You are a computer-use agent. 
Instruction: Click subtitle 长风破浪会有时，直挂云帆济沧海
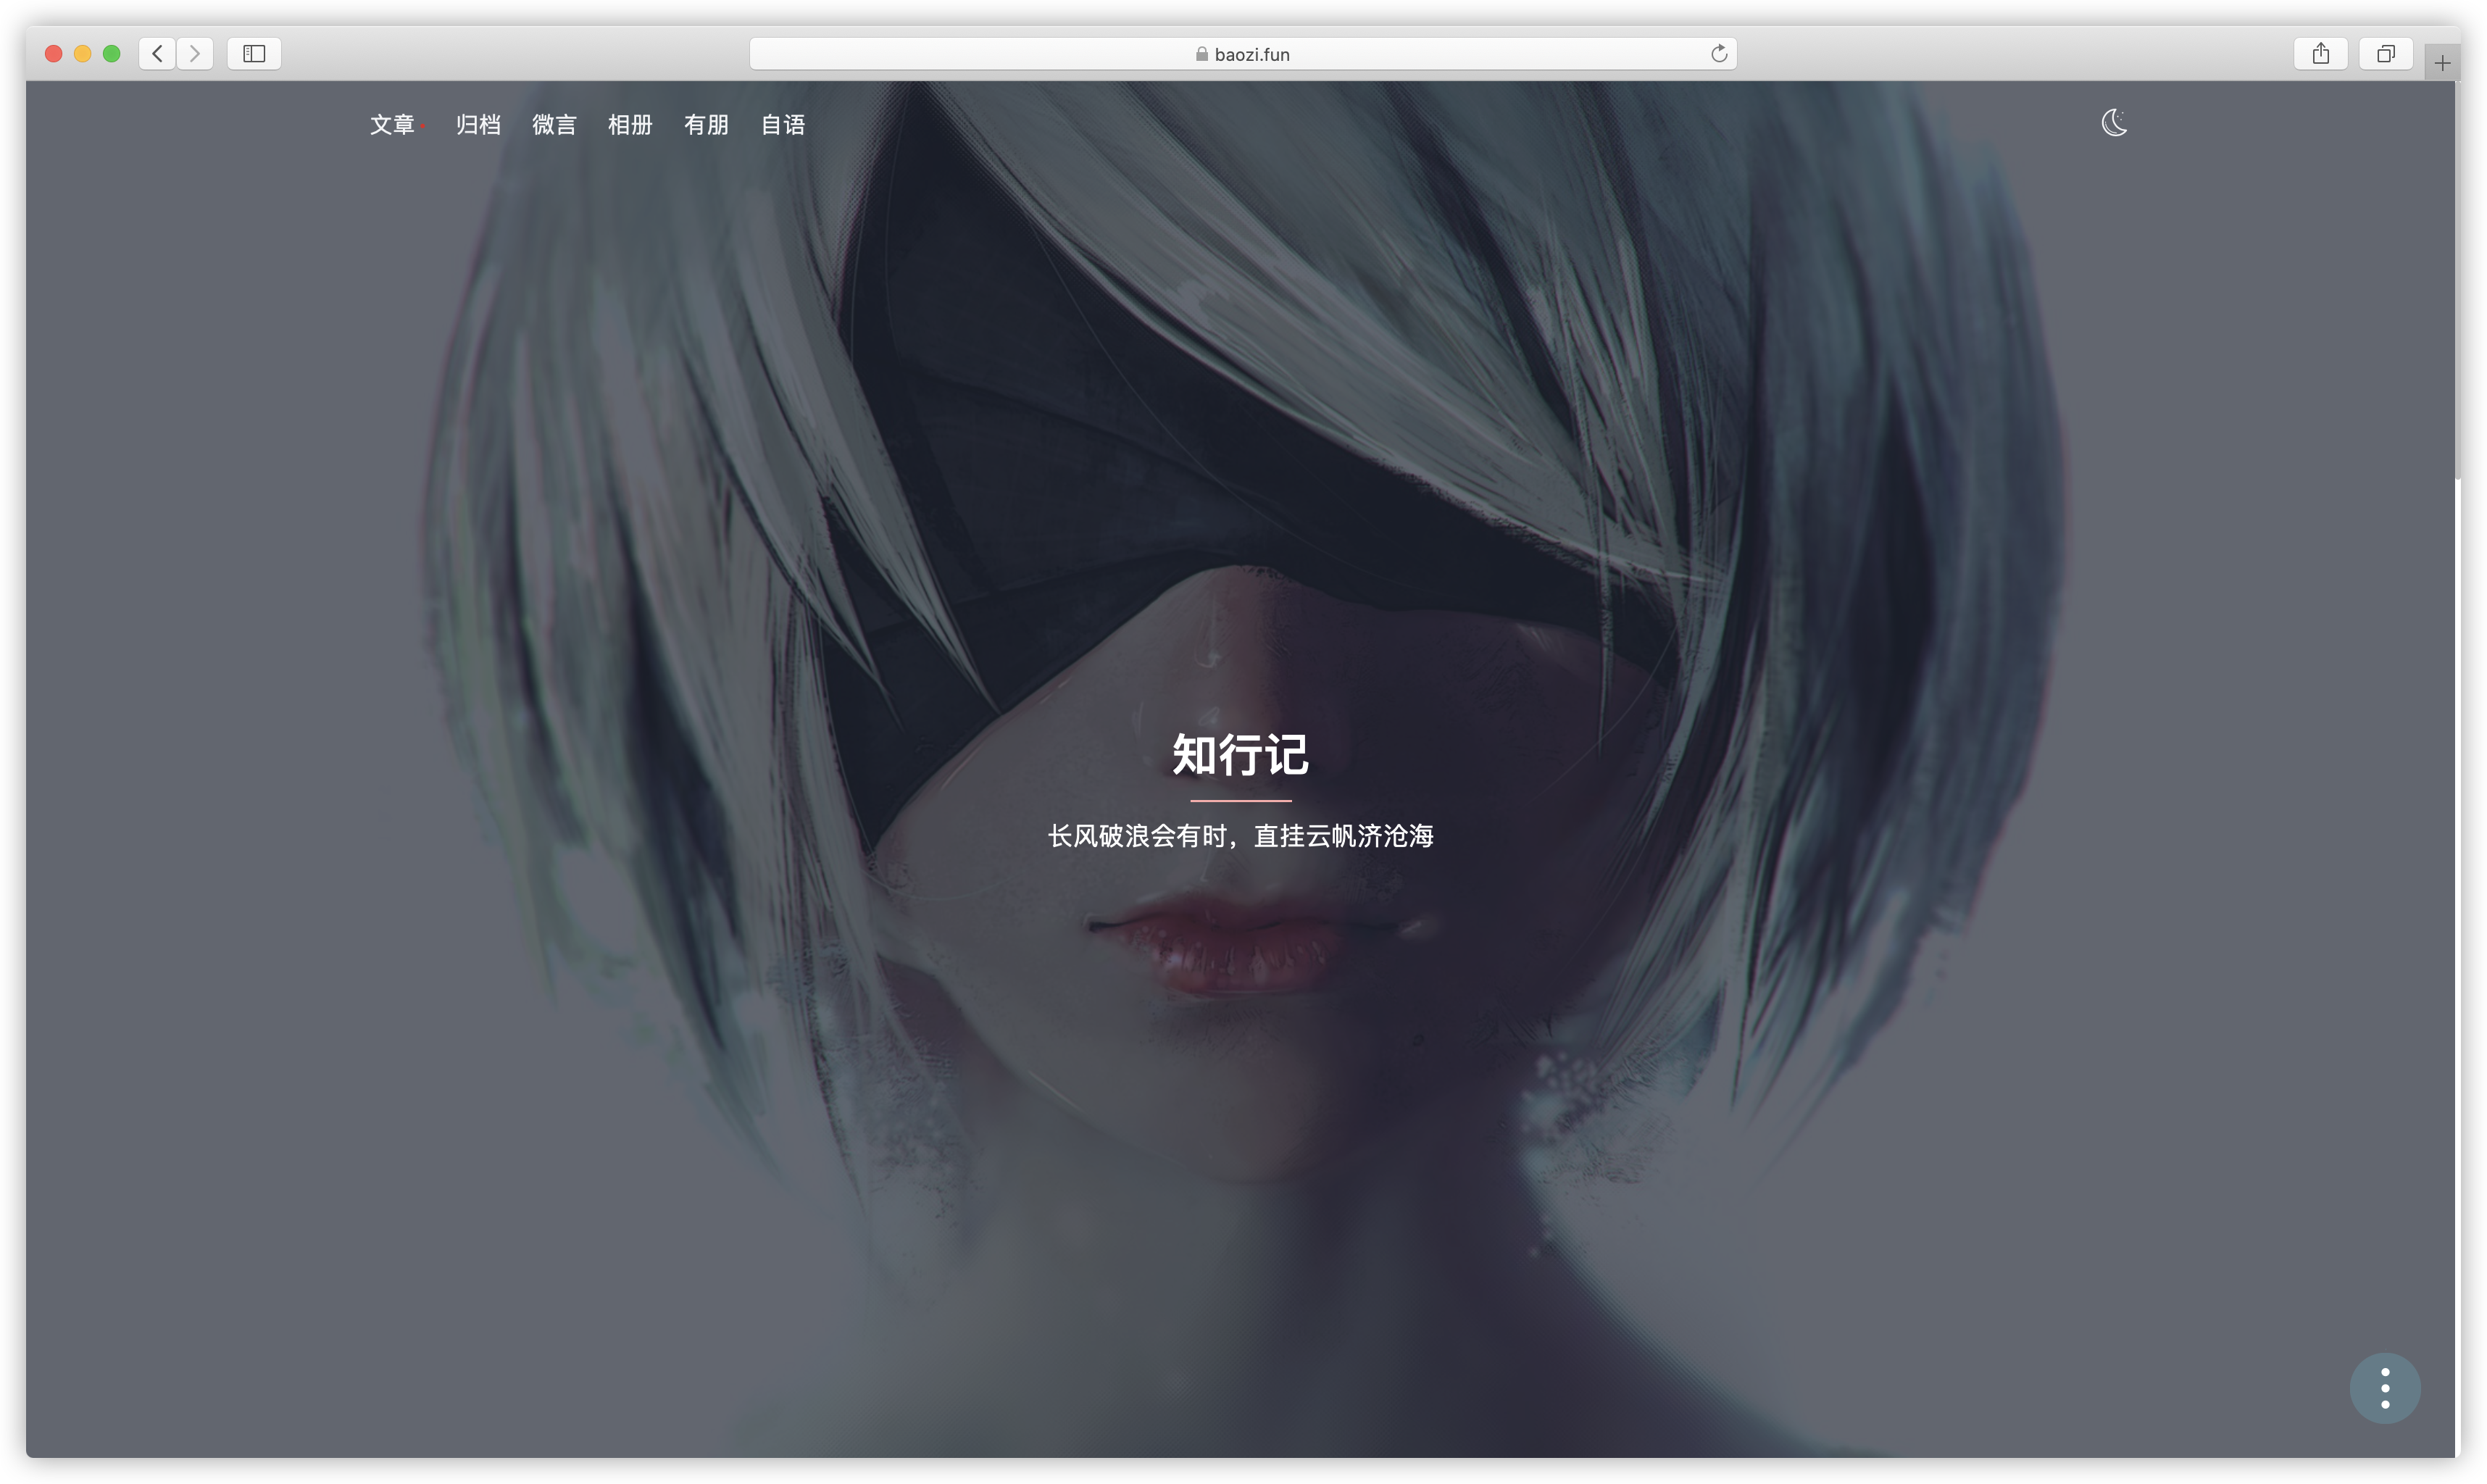coord(1240,836)
